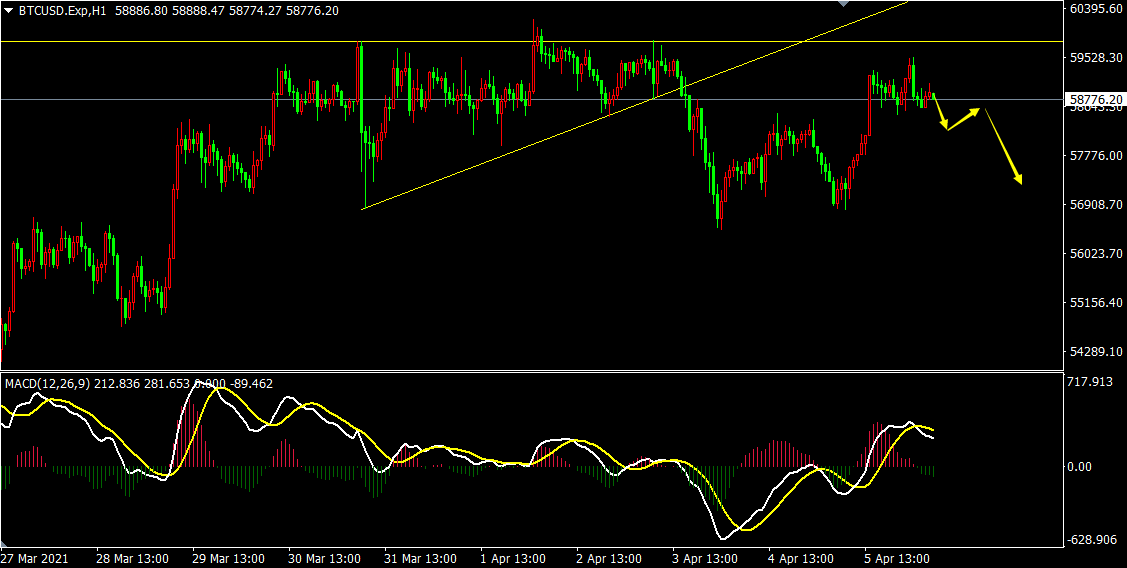Click price axis label 56908.70
1127x568 pixels.
(1096, 205)
